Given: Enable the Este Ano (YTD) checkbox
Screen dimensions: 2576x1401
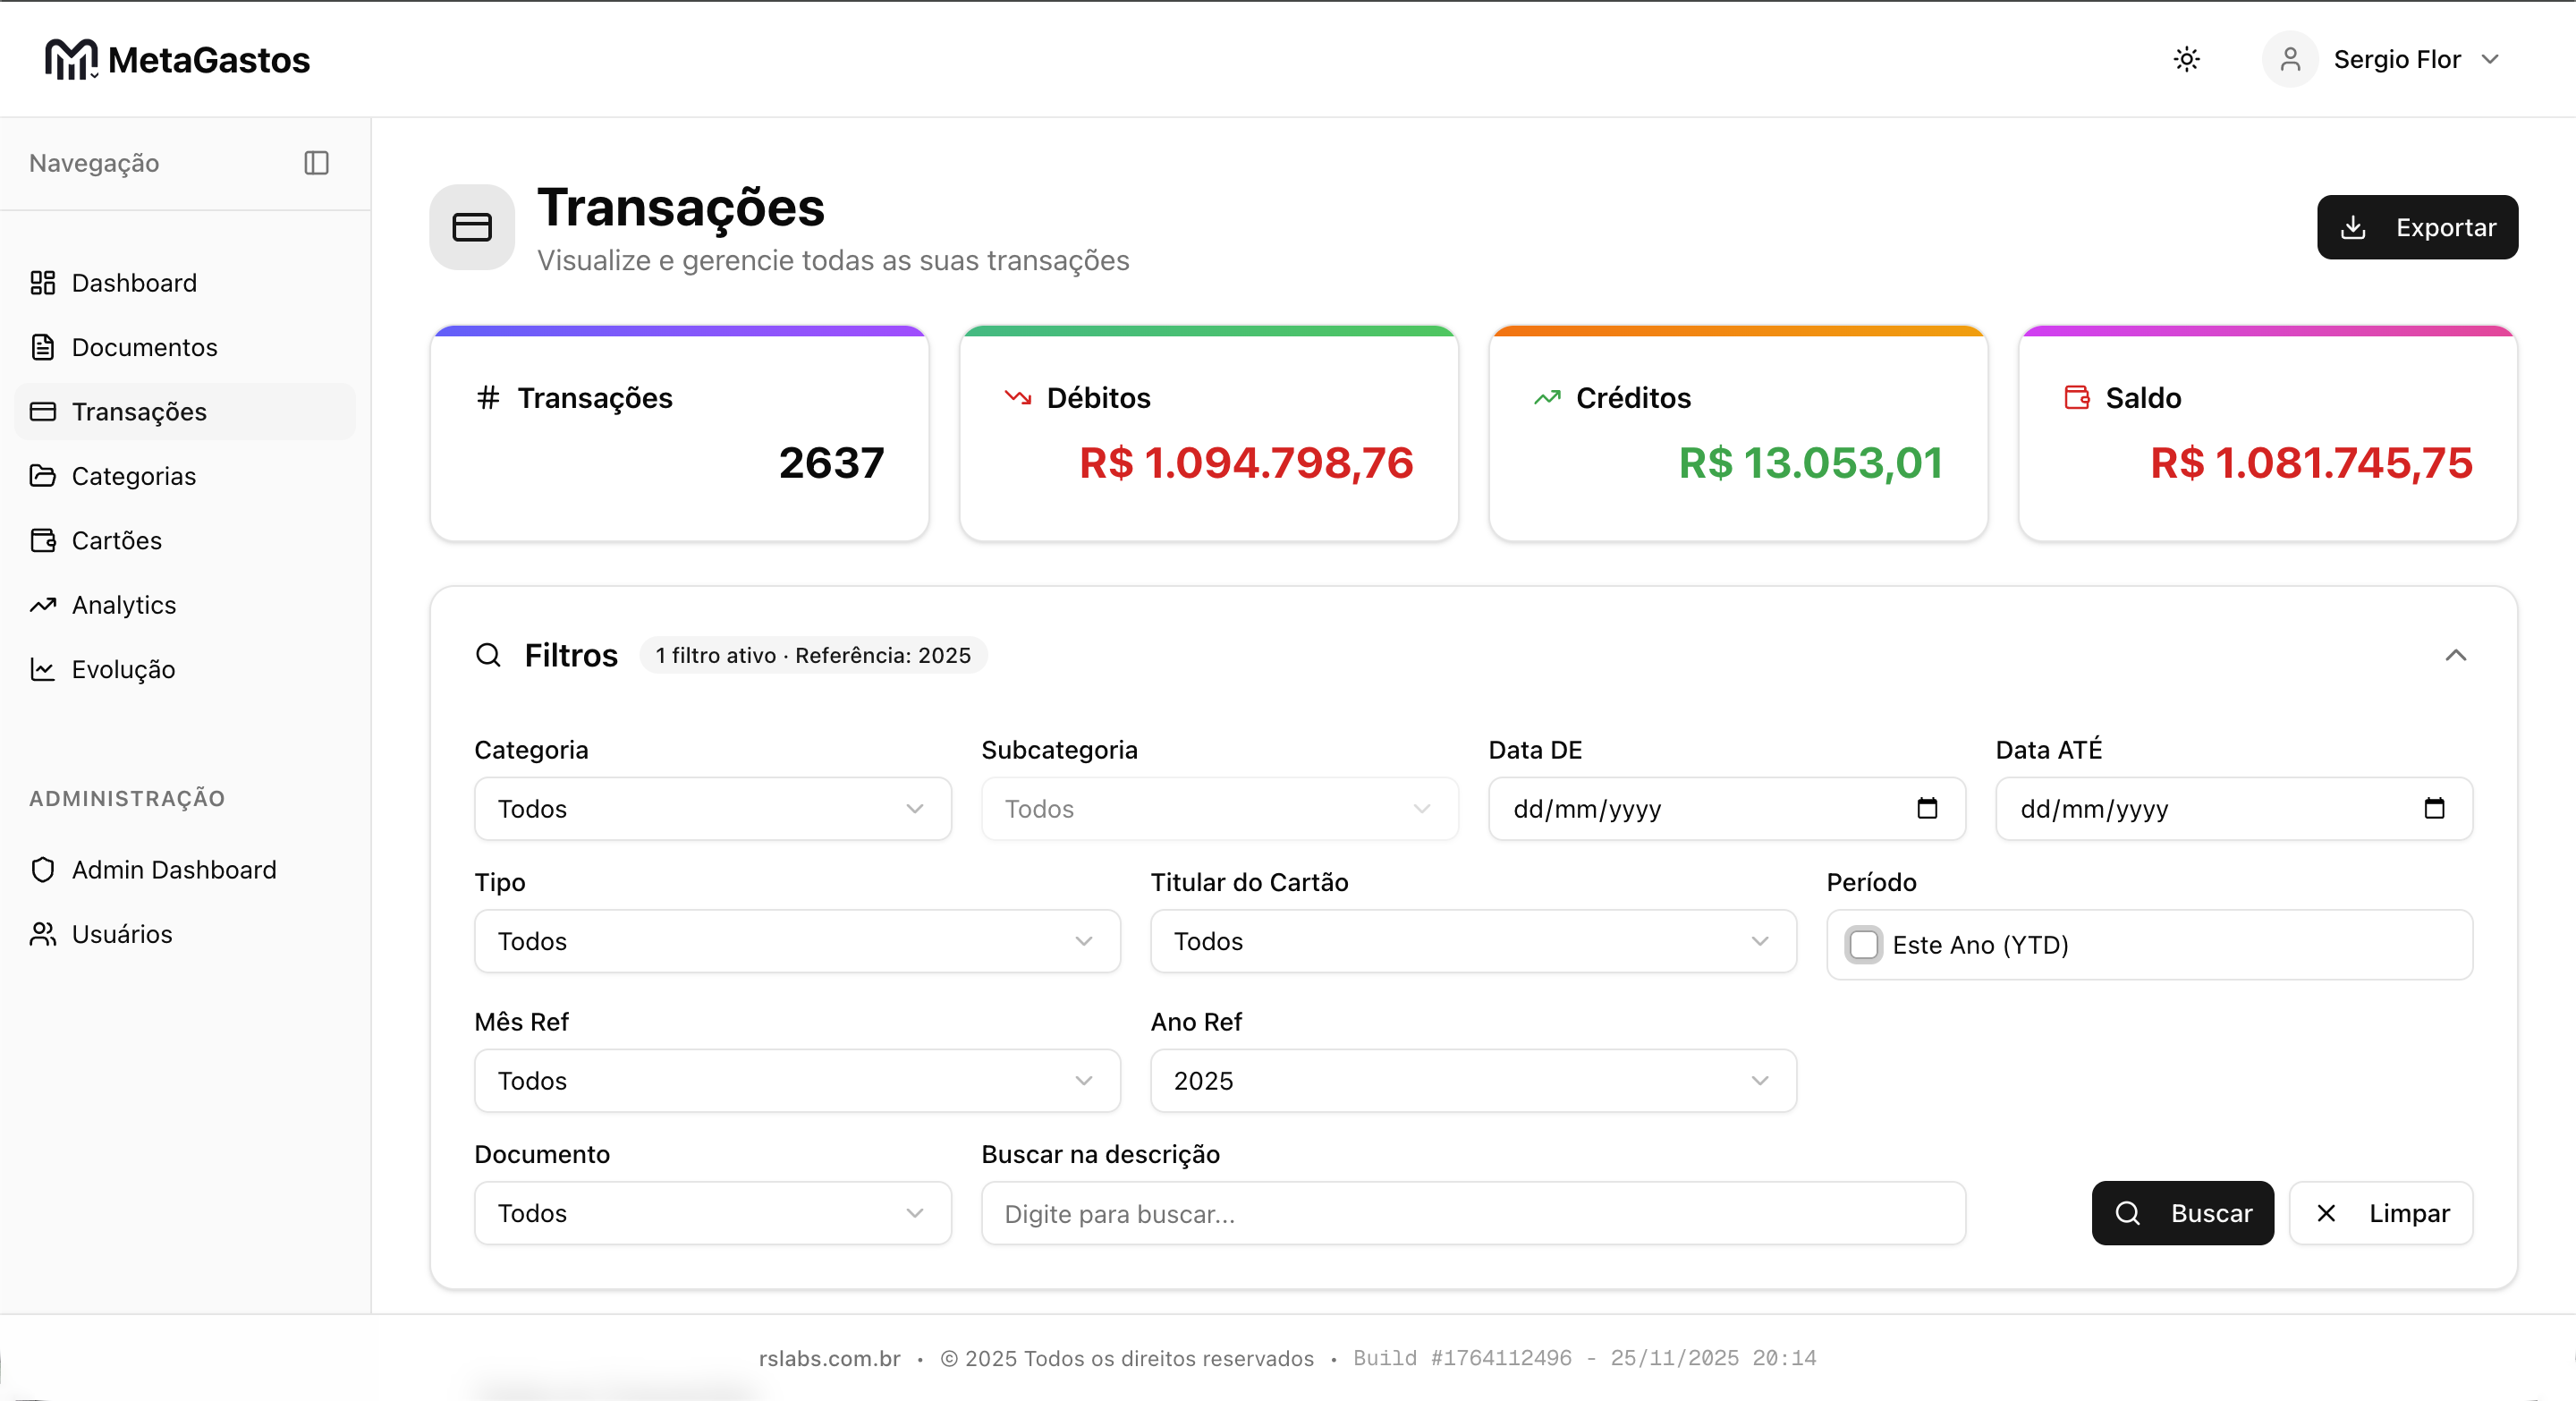Looking at the screenshot, I should [1864, 944].
